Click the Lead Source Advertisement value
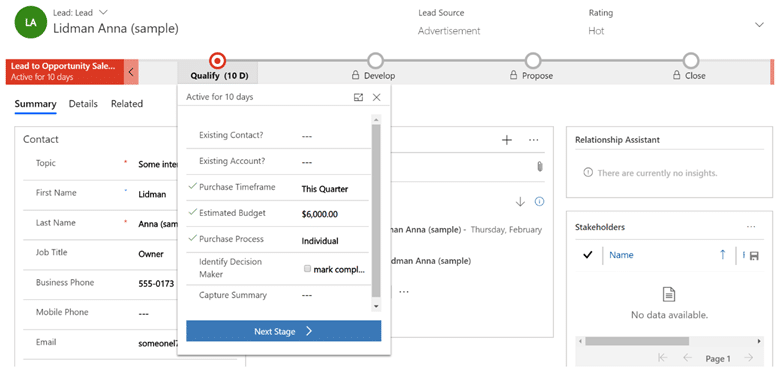 pyautogui.click(x=449, y=31)
